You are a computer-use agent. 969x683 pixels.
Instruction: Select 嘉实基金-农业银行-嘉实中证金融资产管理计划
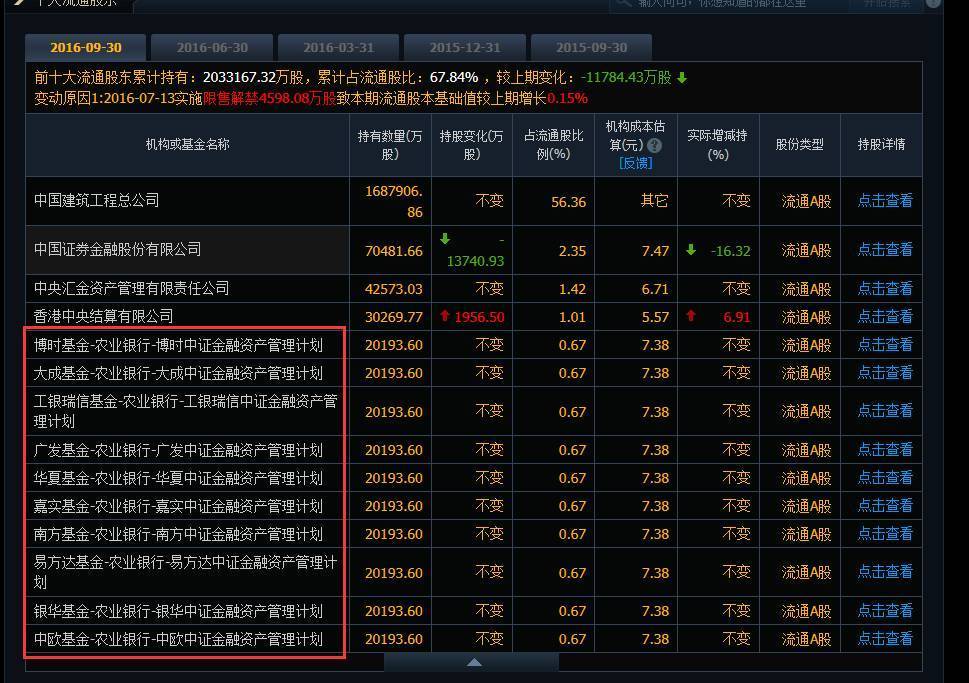[178, 506]
